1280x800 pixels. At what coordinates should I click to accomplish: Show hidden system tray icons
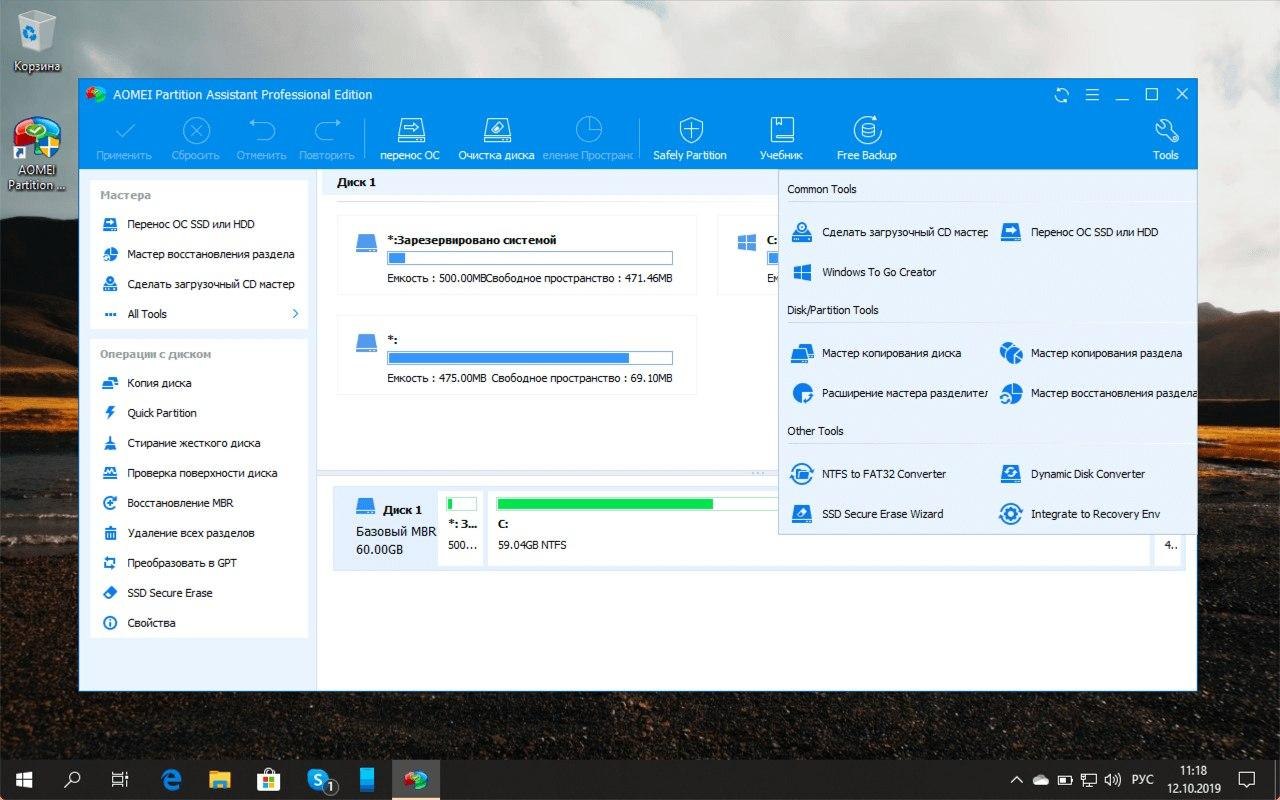coord(1017,780)
